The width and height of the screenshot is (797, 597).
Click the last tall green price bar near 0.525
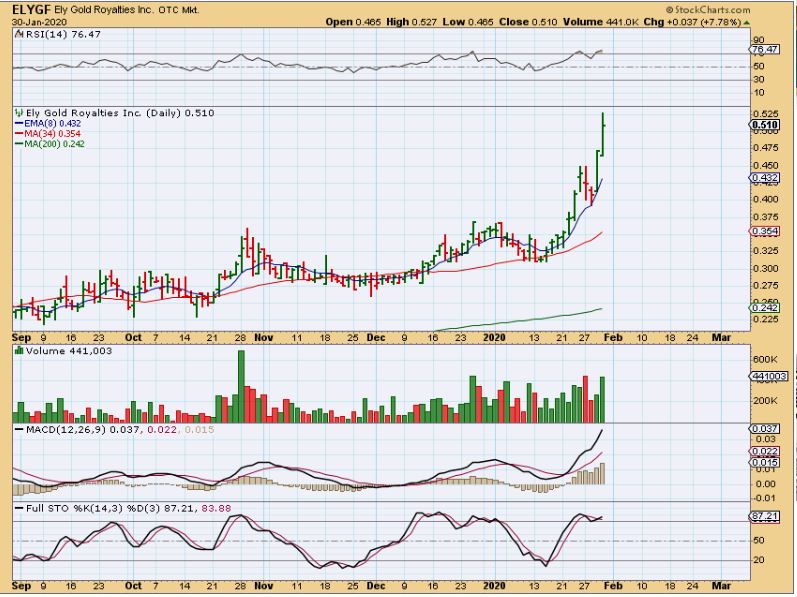point(603,135)
